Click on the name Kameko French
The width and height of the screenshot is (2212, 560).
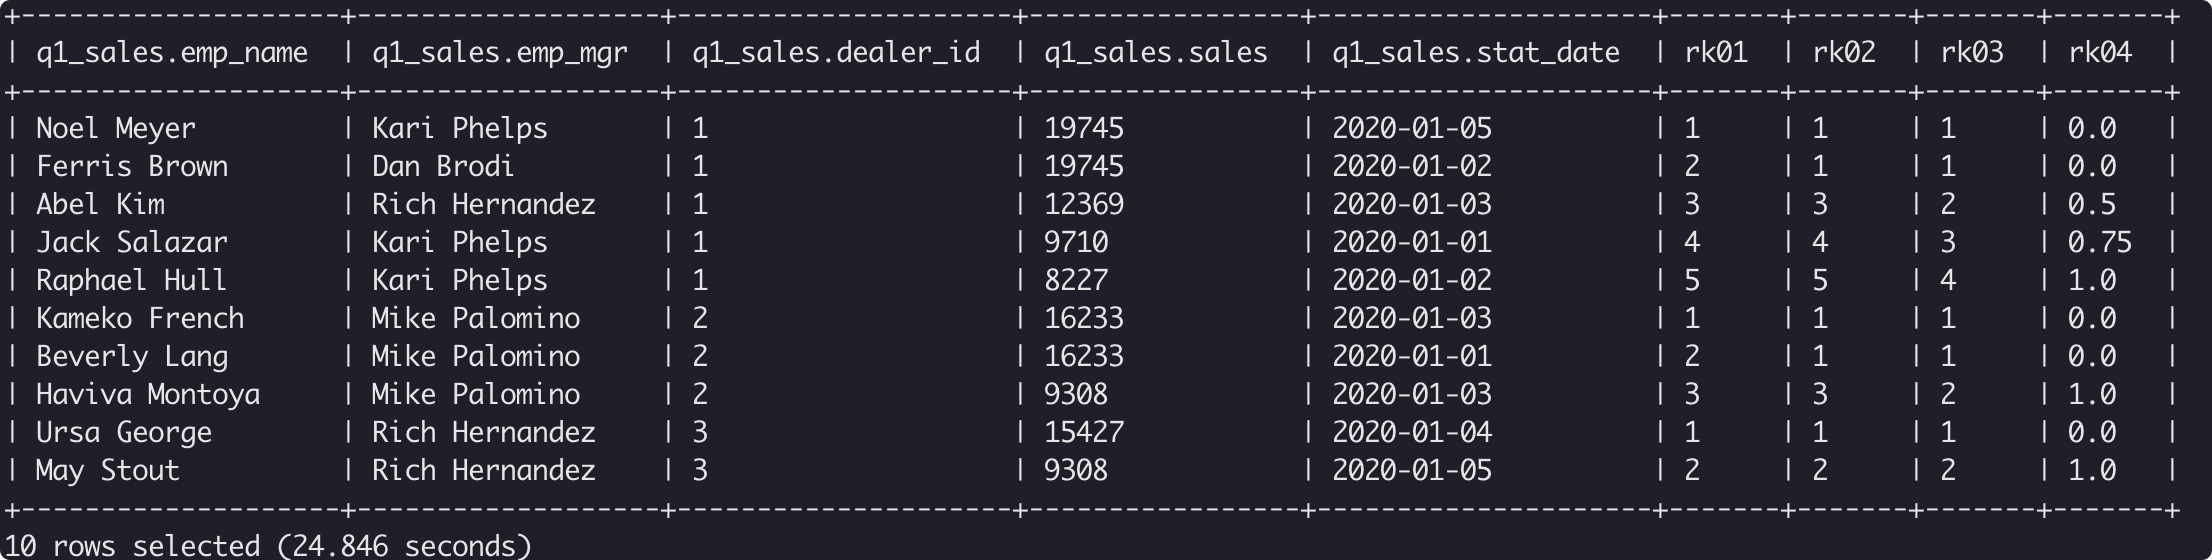(140, 318)
